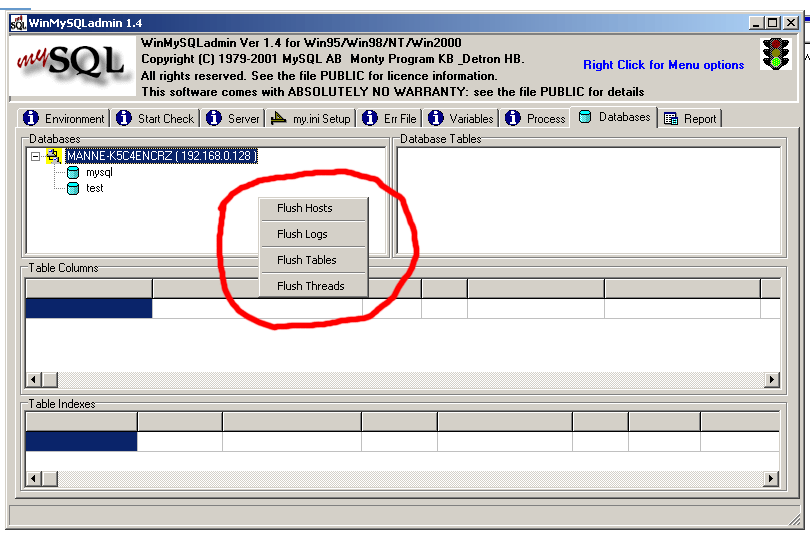Open the Server tab
The width and height of the screenshot is (810, 533).
[x=233, y=118]
